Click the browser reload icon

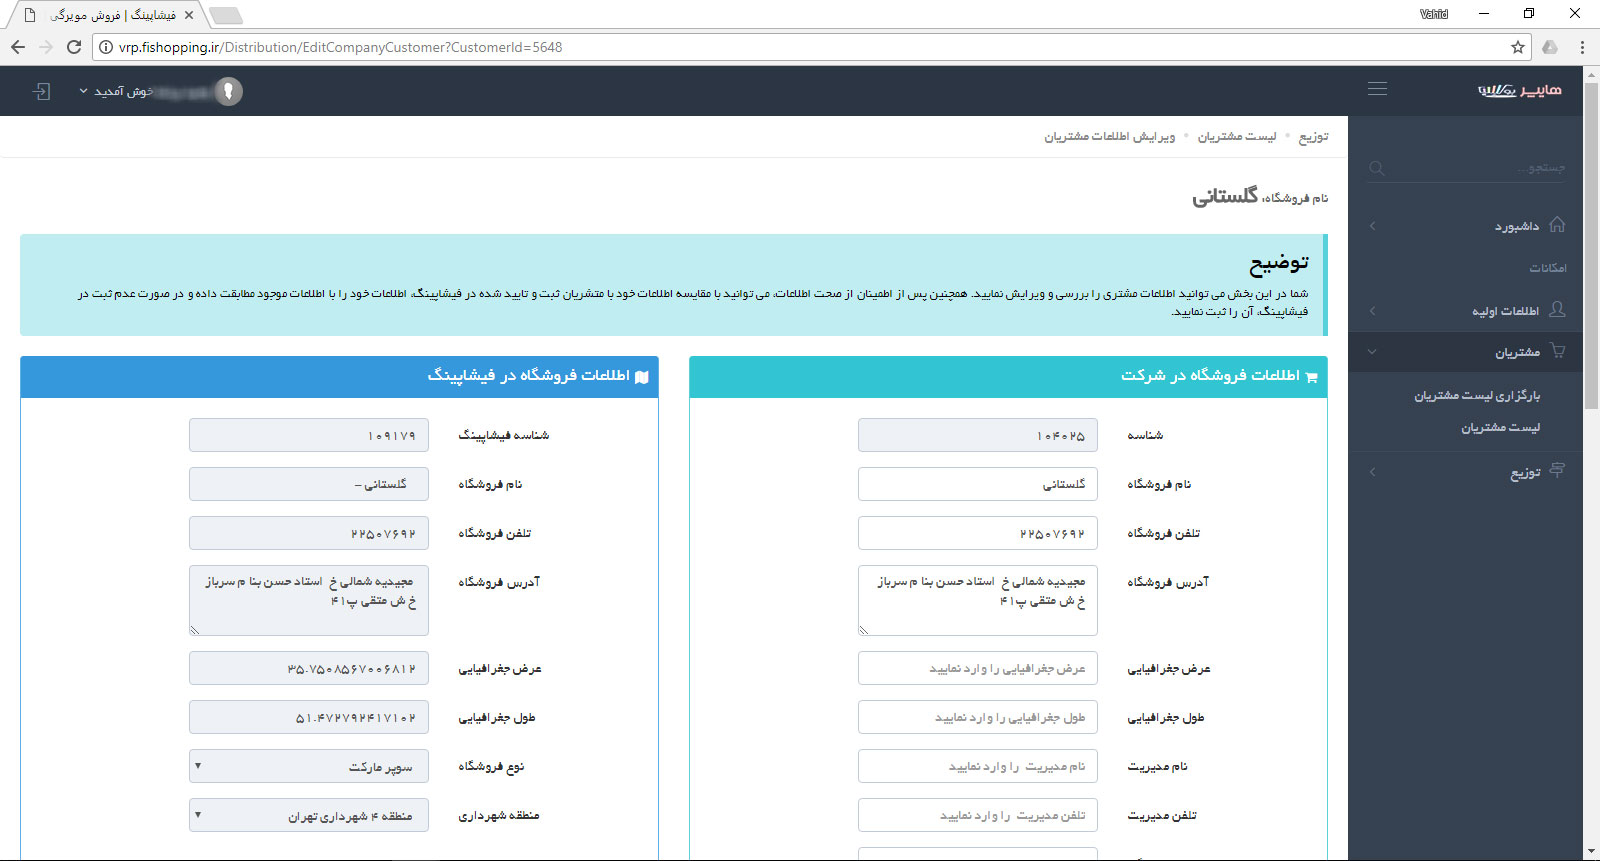pyautogui.click(x=74, y=47)
